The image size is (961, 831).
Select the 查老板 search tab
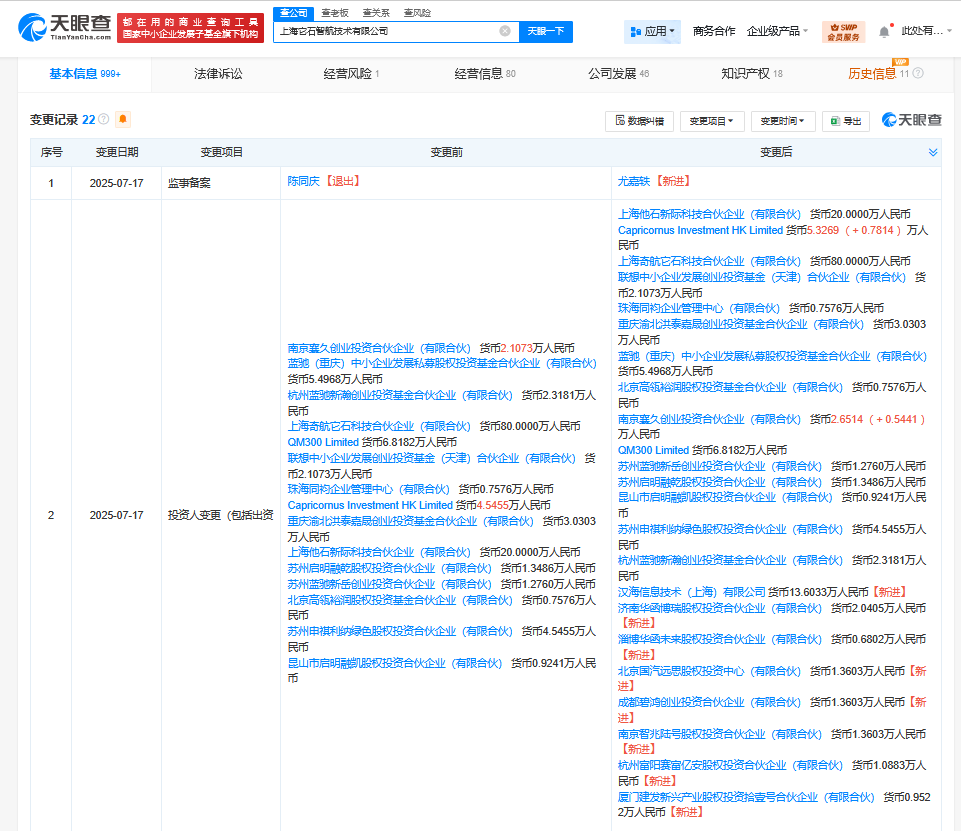[x=335, y=12]
